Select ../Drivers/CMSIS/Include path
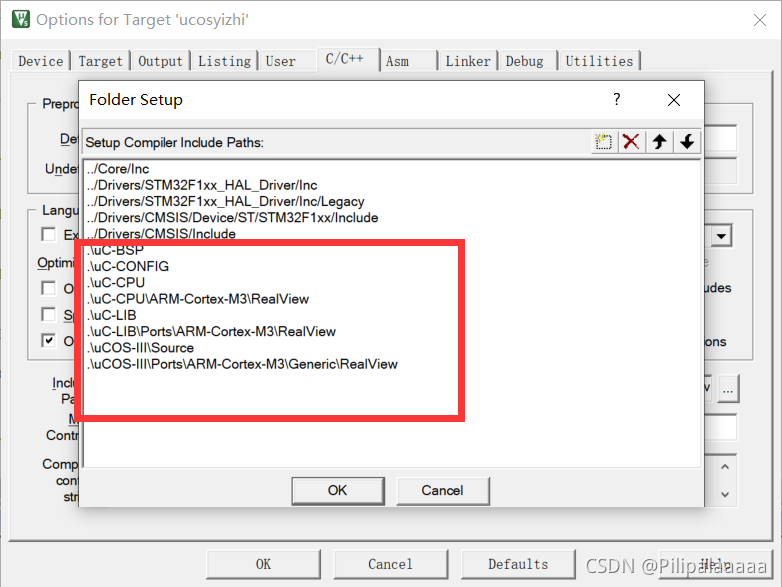Image resolution: width=782 pixels, height=587 pixels. 161,234
